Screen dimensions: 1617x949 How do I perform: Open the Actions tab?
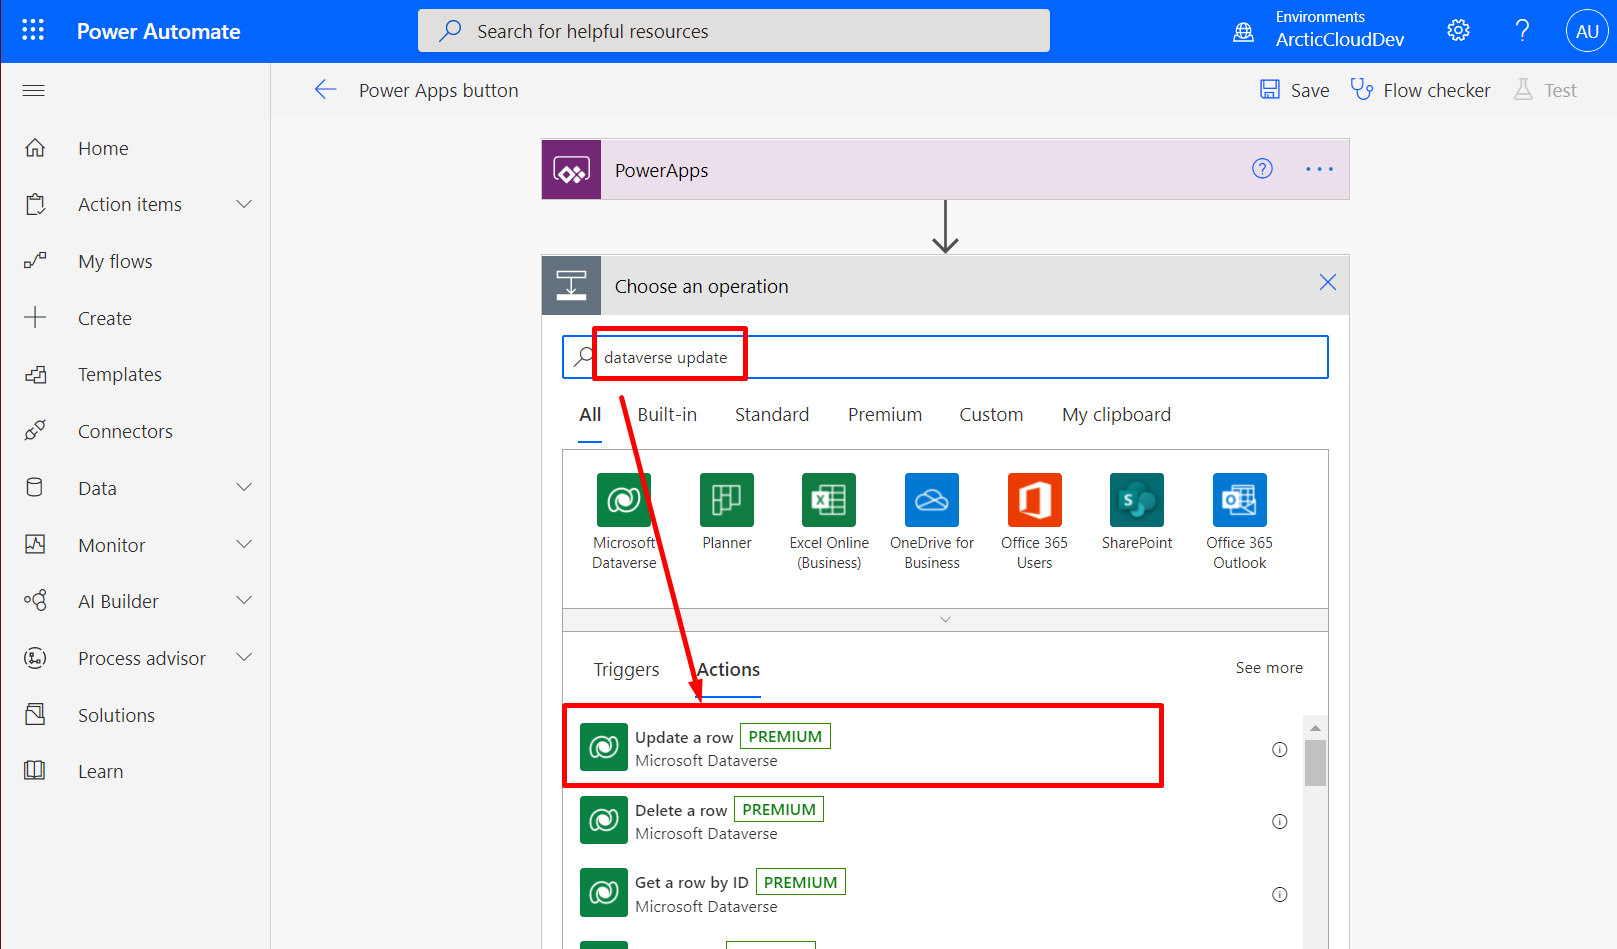coord(728,670)
